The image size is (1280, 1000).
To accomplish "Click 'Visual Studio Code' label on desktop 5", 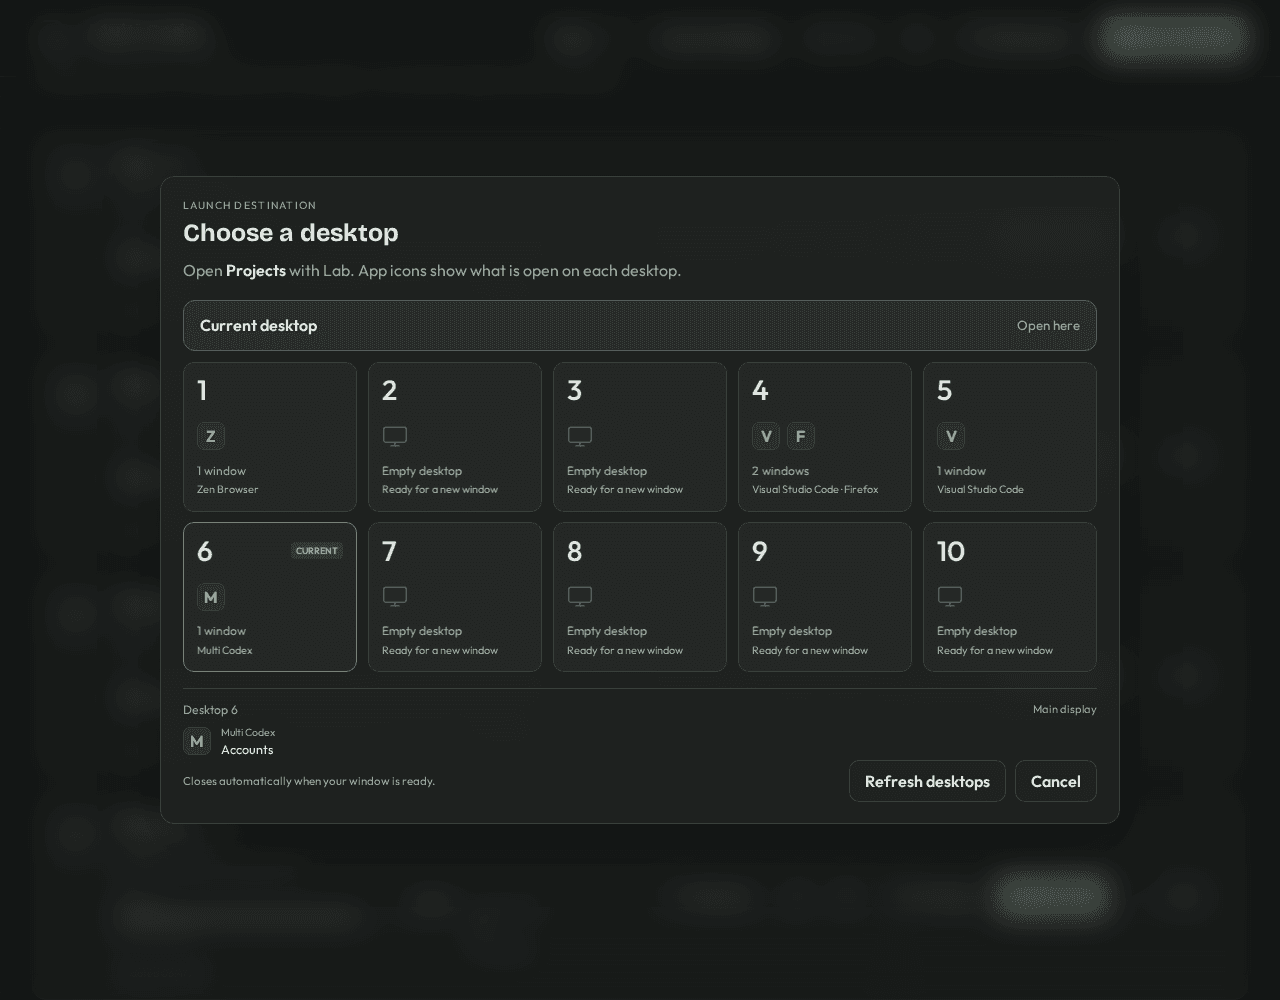I will pyautogui.click(x=980, y=490).
